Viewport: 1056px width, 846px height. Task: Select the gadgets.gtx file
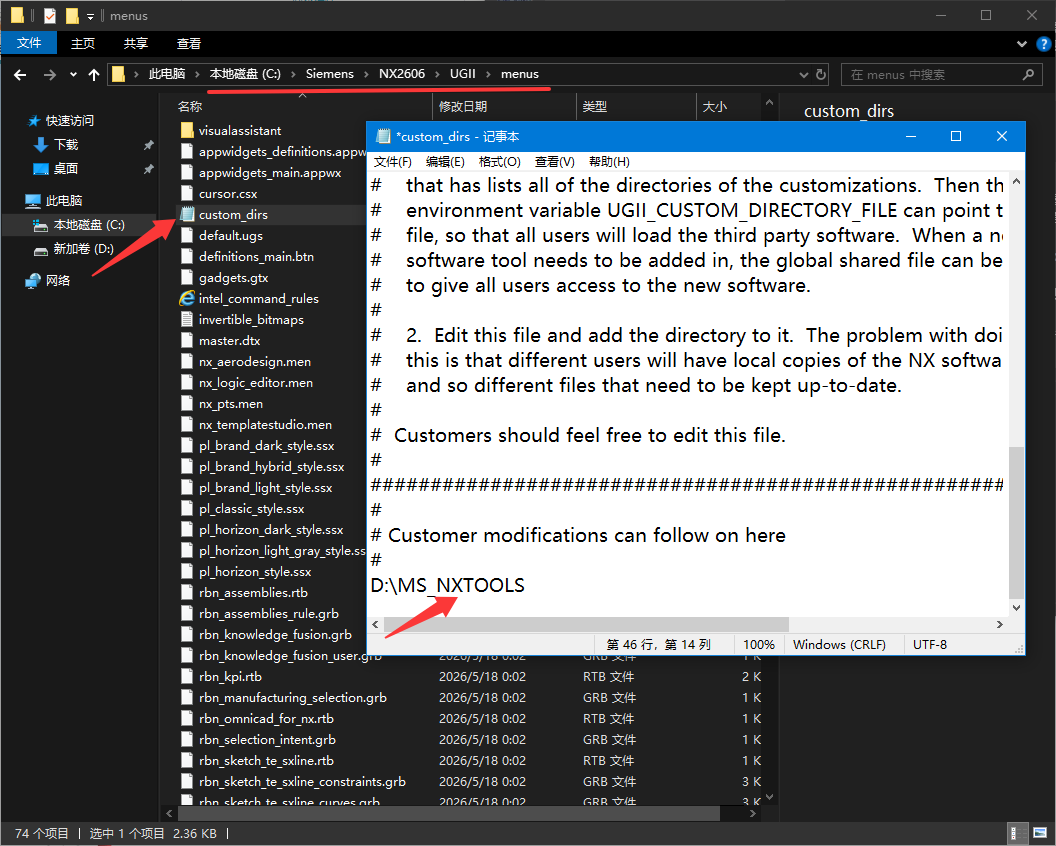point(234,278)
